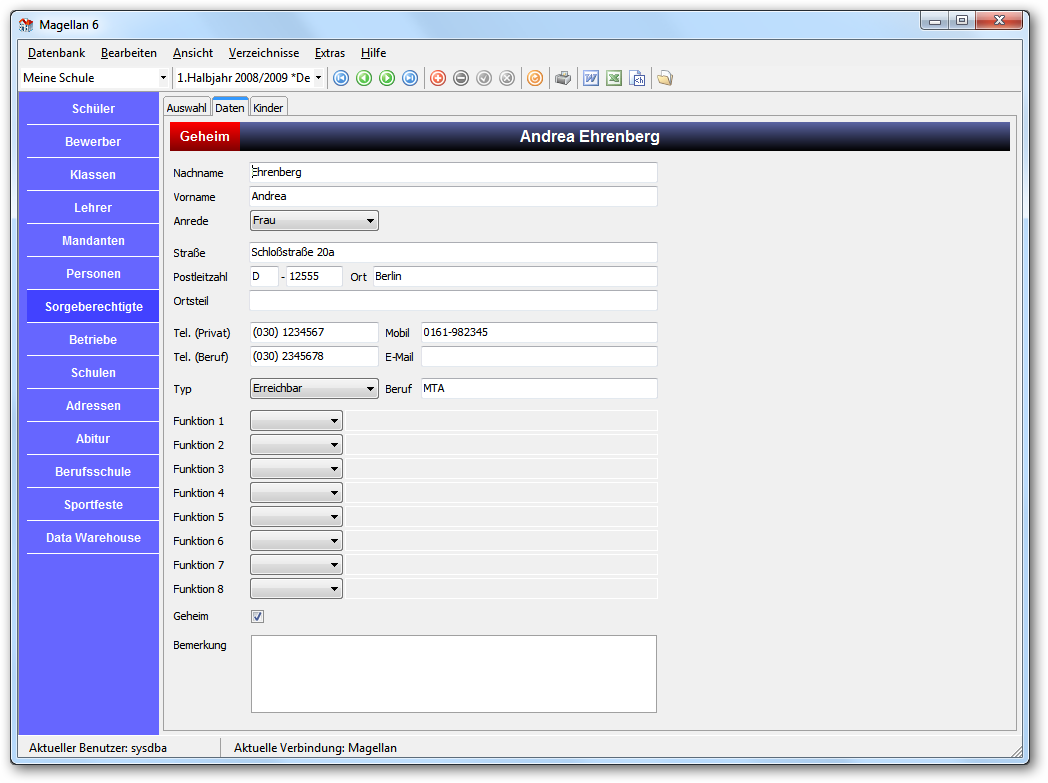Add new record with red plus icon
The width and height of the screenshot is (1048, 783).
click(x=438, y=78)
